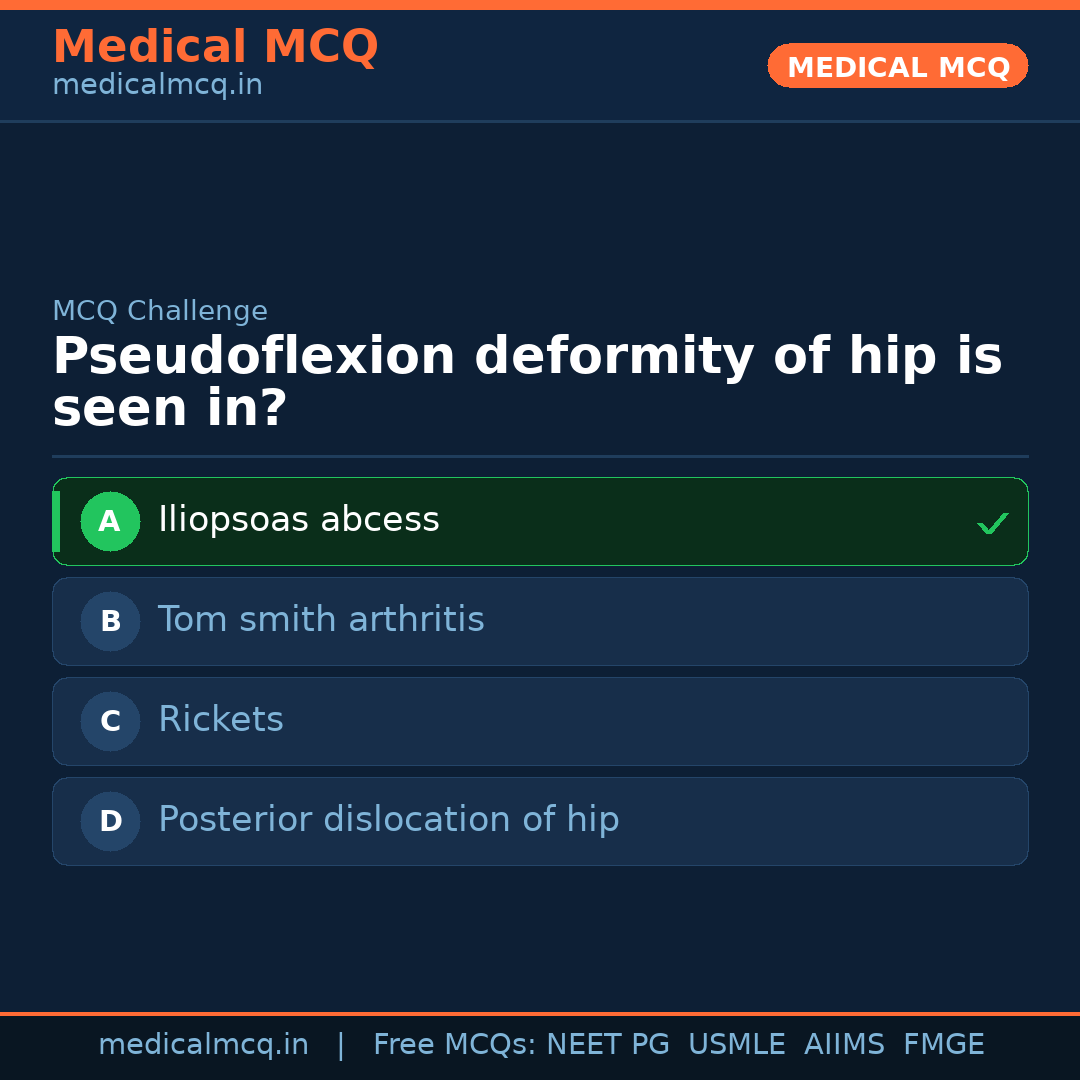Click the 'MCQ Challenge' label

coord(160,311)
